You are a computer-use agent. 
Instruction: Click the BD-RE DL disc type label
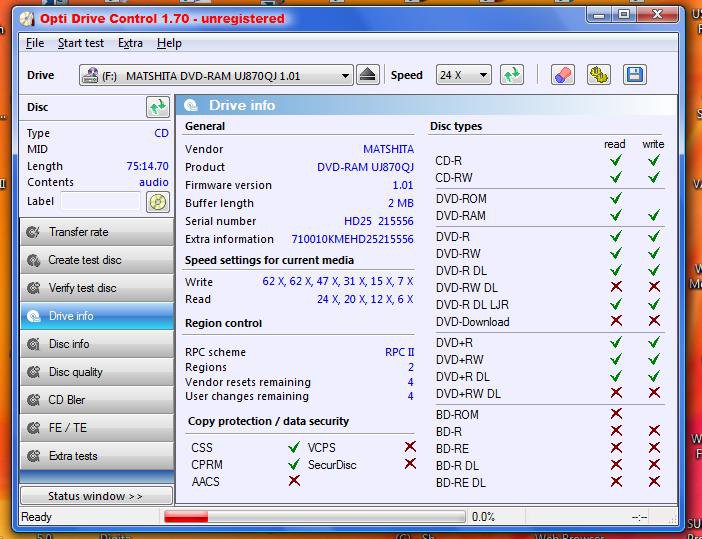coord(461,483)
